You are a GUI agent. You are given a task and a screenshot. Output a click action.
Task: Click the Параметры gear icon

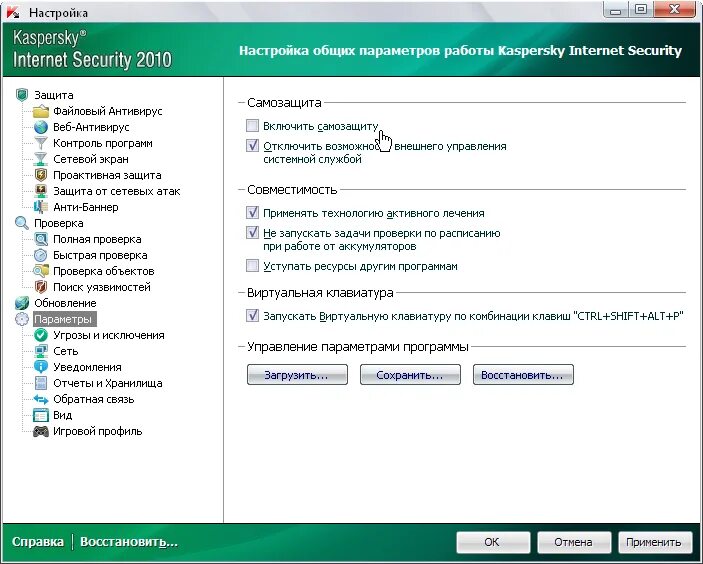pos(22,319)
